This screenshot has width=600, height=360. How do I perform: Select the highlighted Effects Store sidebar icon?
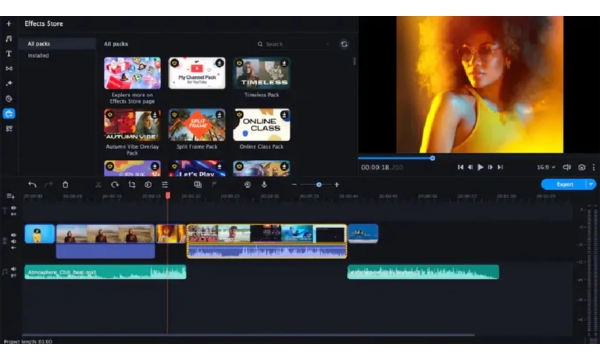point(9,114)
